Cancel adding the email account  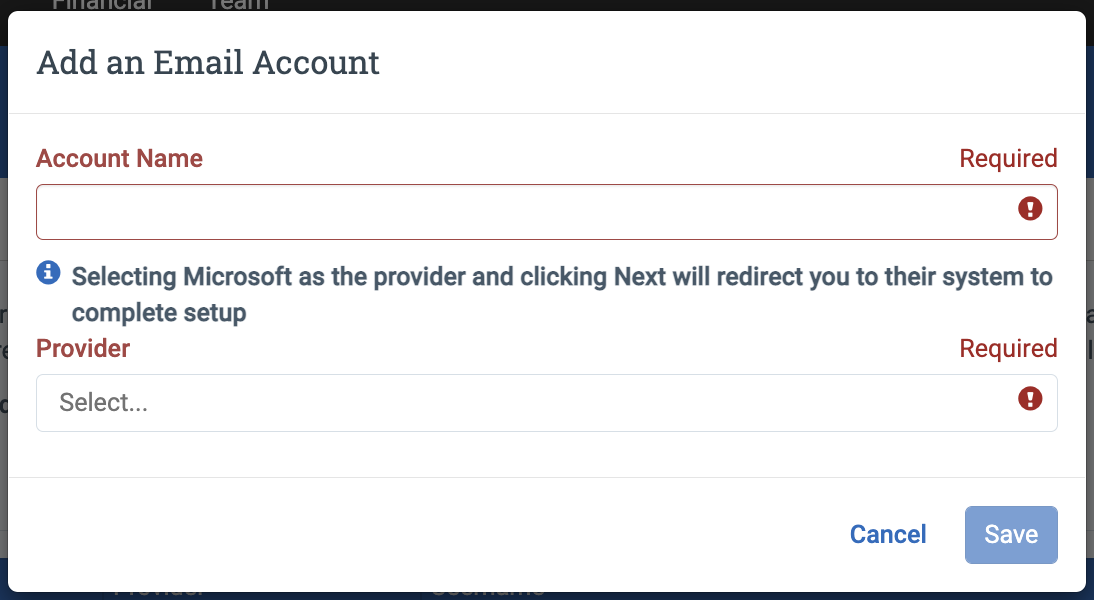pyautogui.click(x=887, y=534)
